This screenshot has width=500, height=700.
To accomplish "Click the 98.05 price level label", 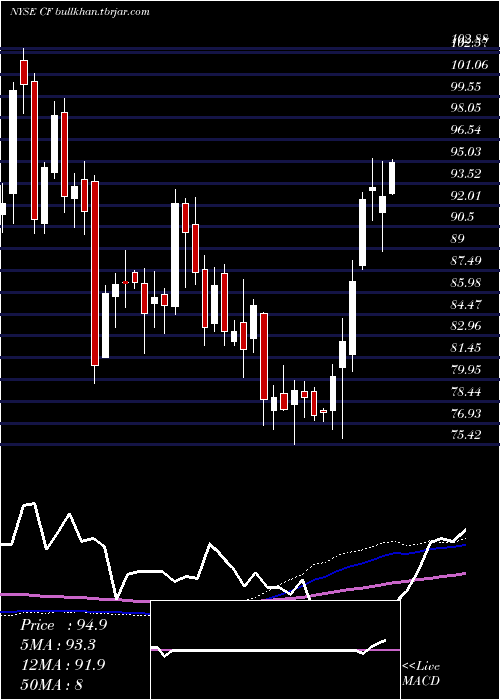I will [x=466, y=108].
